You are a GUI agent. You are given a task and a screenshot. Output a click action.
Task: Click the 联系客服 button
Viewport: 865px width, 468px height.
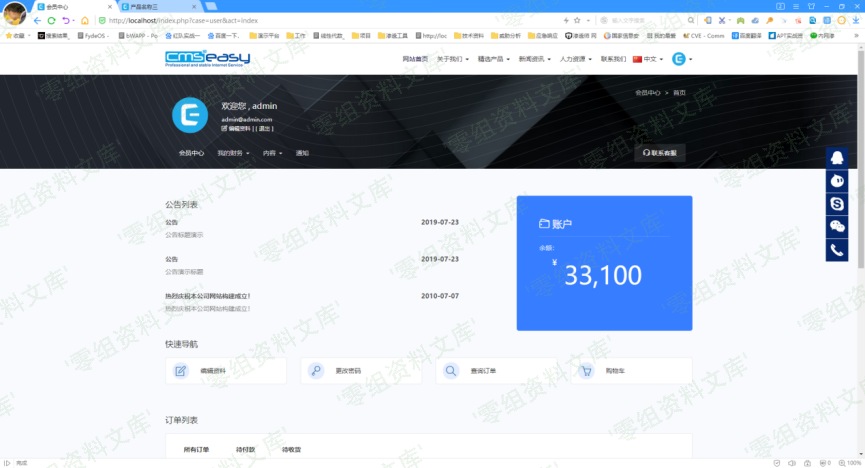tap(659, 153)
